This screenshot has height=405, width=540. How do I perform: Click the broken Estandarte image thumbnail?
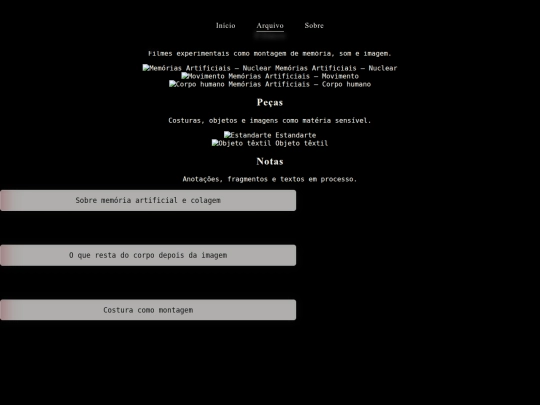[x=248, y=135]
